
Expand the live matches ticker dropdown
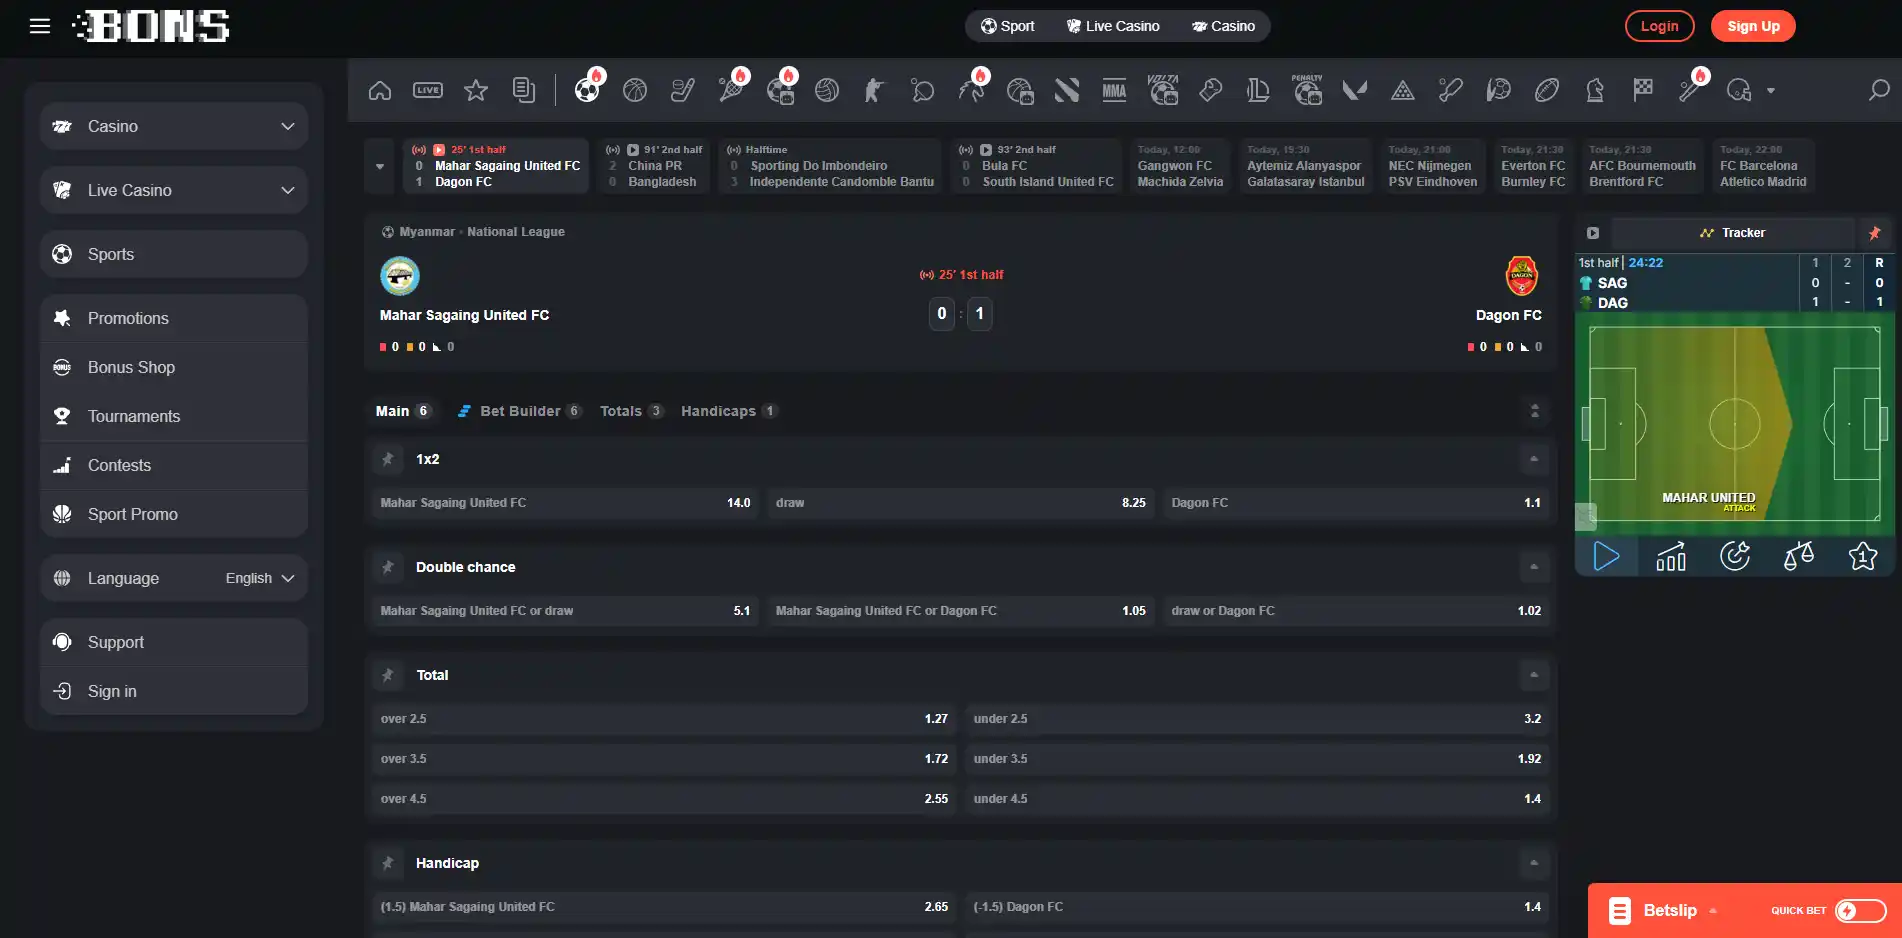[380, 166]
